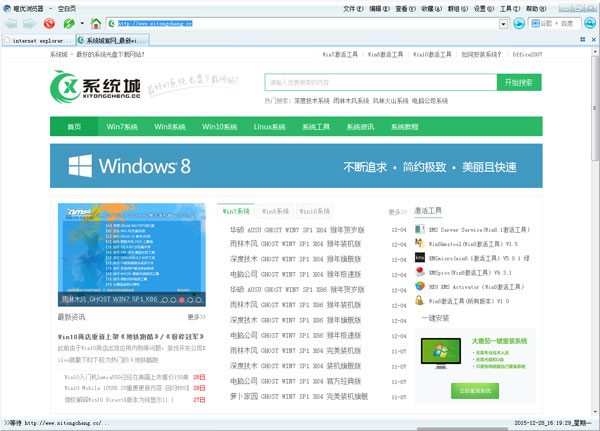Open 雨林木风 GHOST WIN7 SP1 X64 猴年装机版

pyautogui.click(x=295, y=244)
